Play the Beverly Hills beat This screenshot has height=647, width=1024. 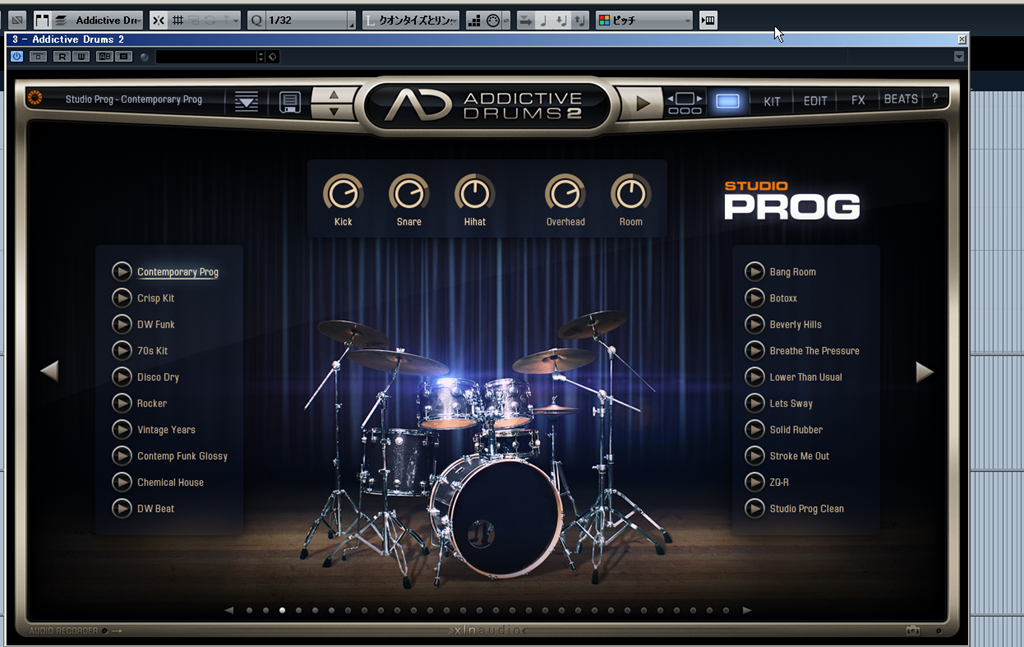[754, 324]
